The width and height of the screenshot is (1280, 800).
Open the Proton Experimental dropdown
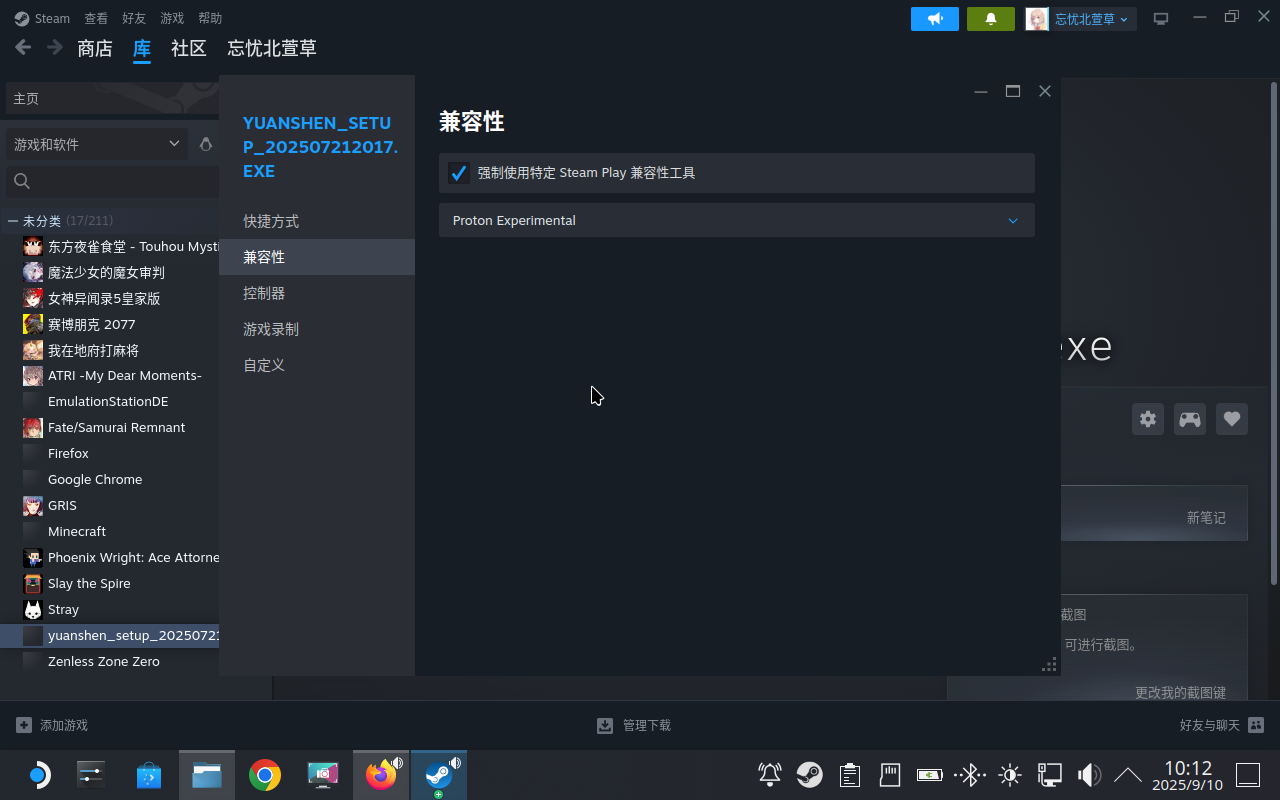pyautogui.click(x=736, y=220)
